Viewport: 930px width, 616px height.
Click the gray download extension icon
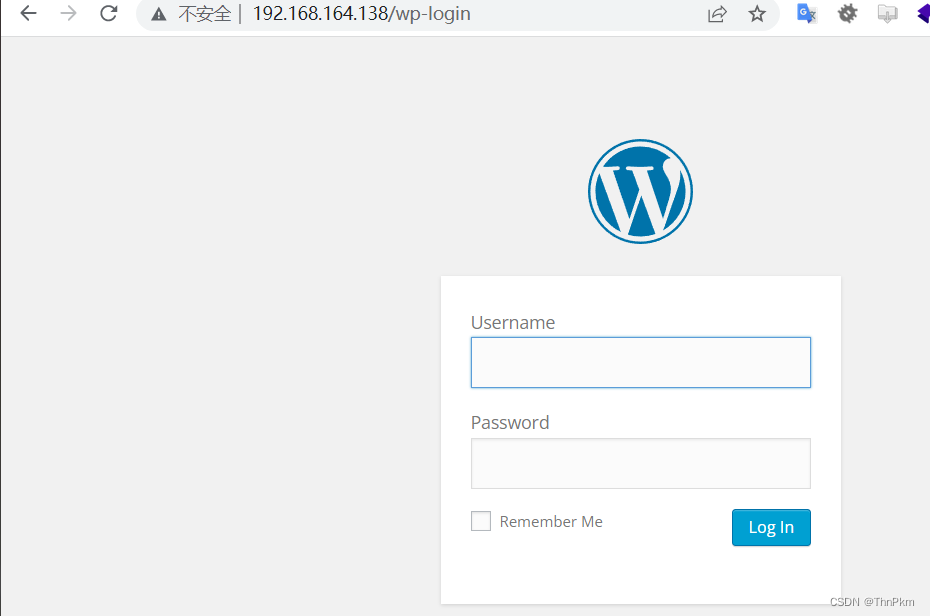[x=887, y=13]
